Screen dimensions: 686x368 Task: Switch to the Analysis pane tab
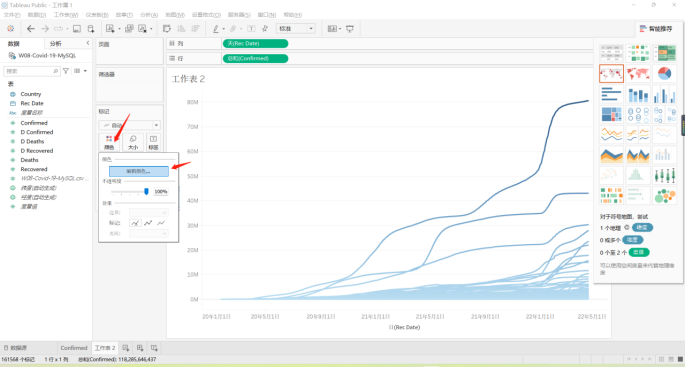point(56,44)
